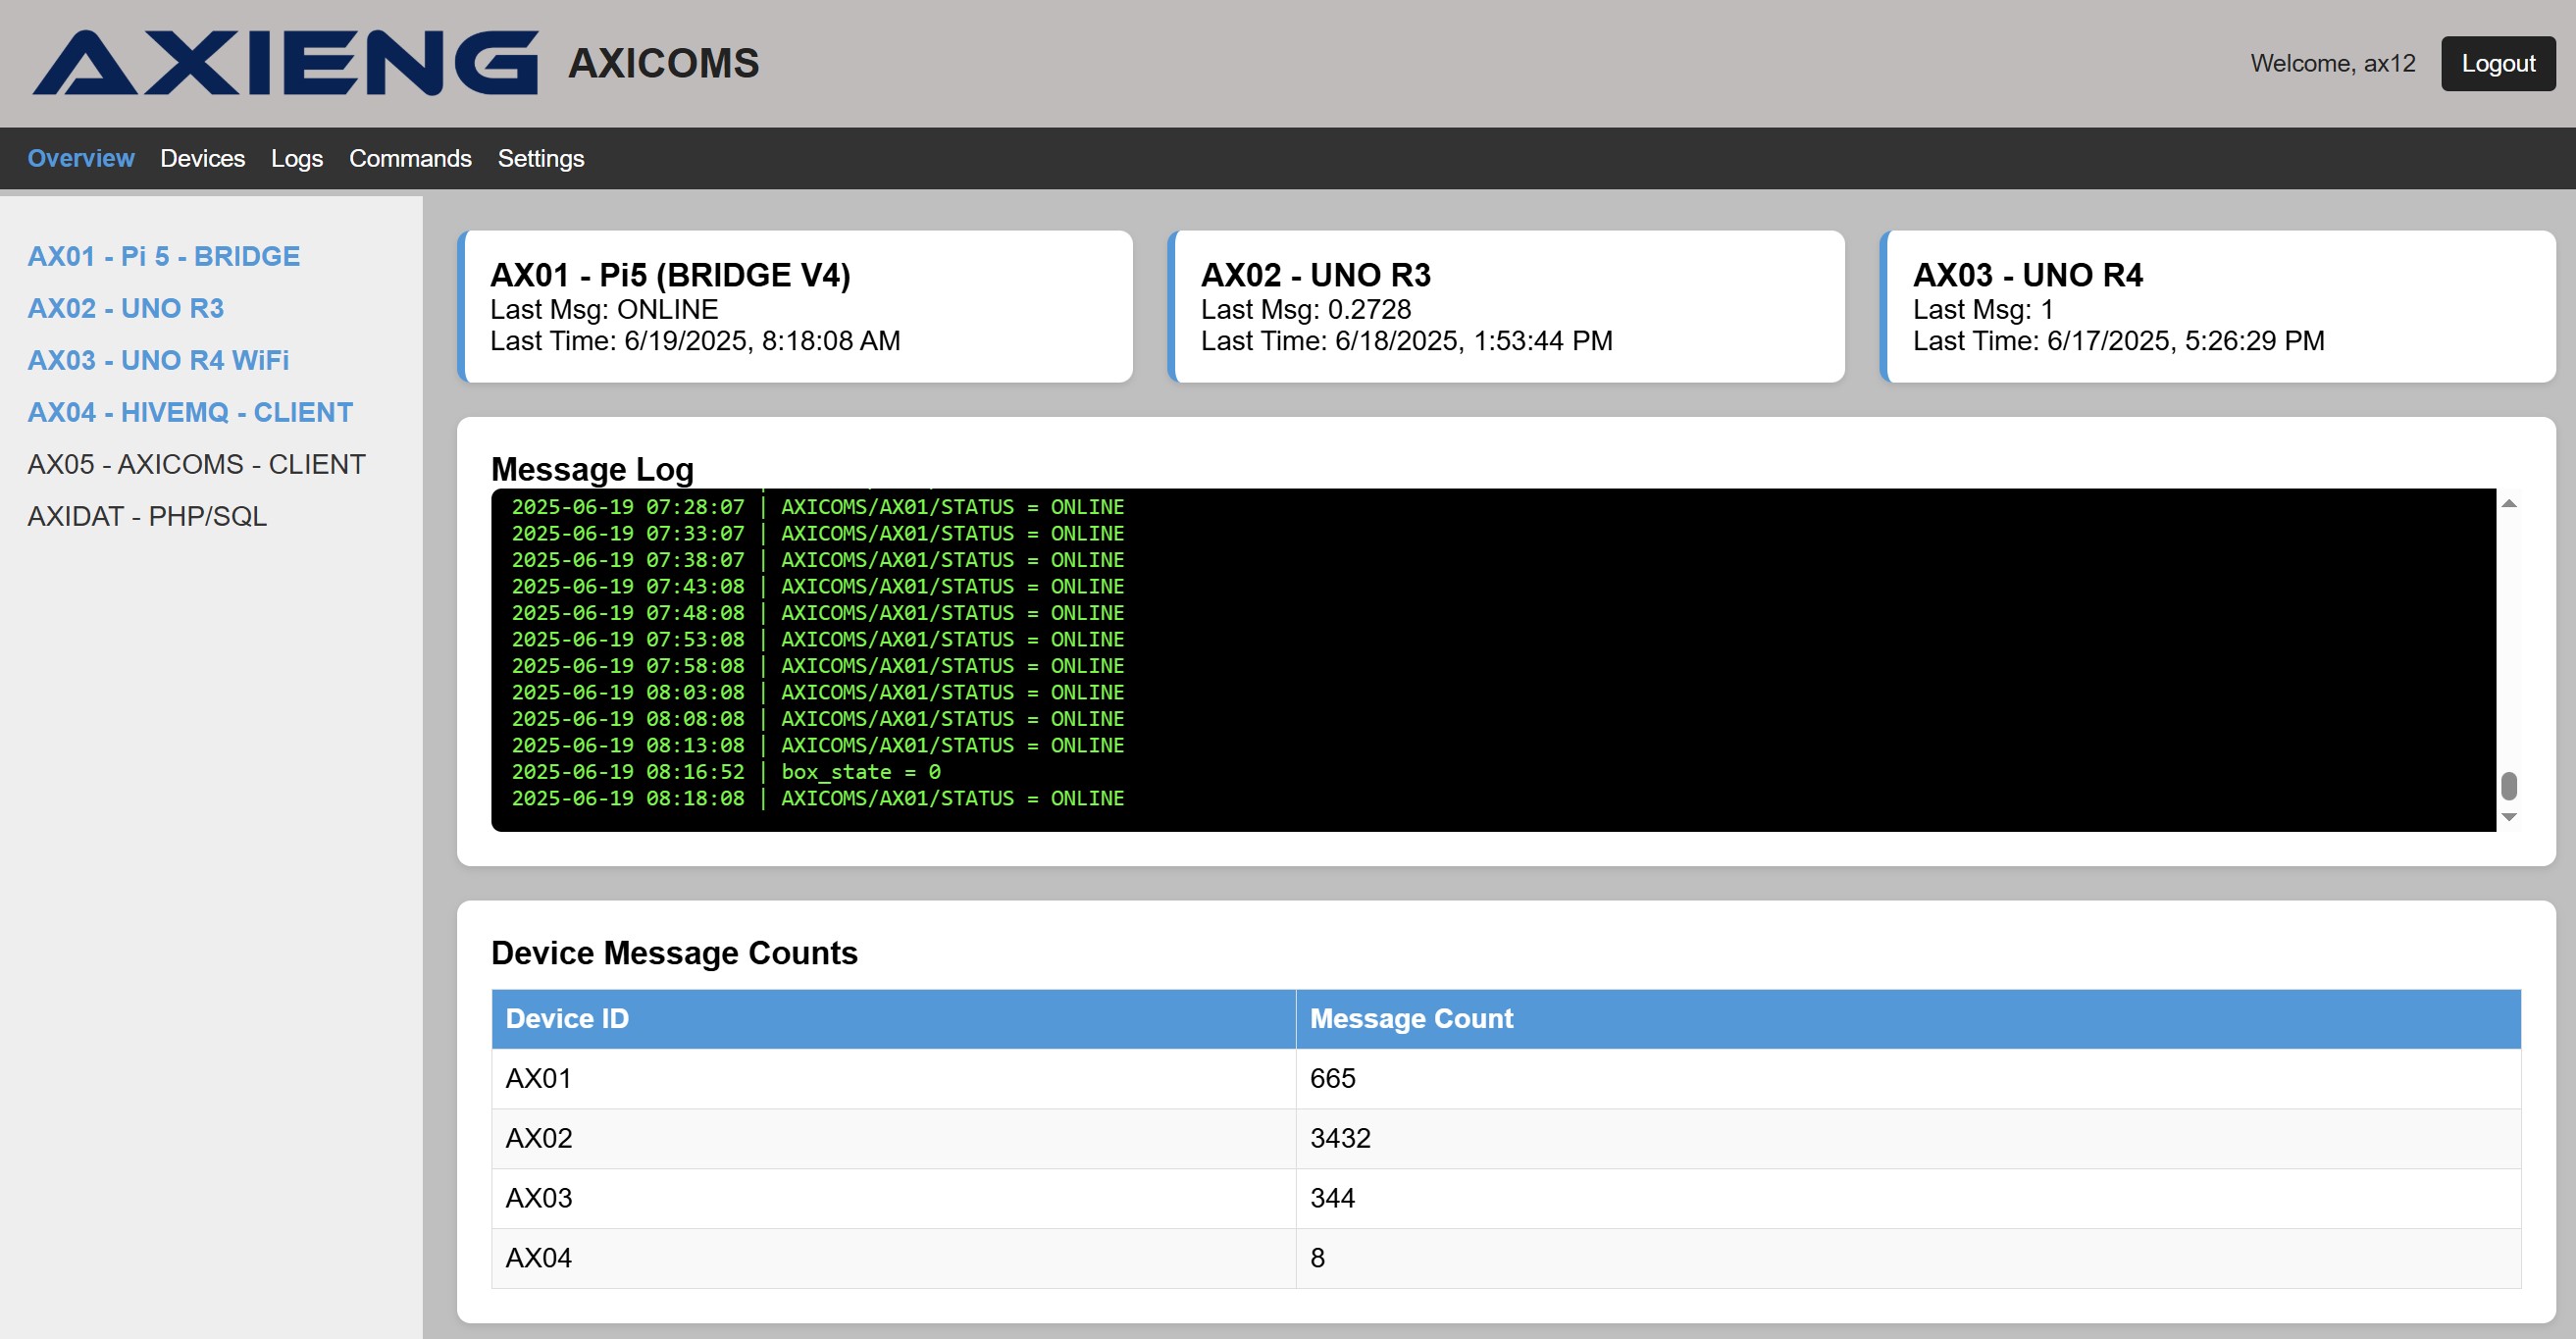Click the Message Count column header
The height and width of the screenshot is (1339, 2576).
[1411, 1018]
